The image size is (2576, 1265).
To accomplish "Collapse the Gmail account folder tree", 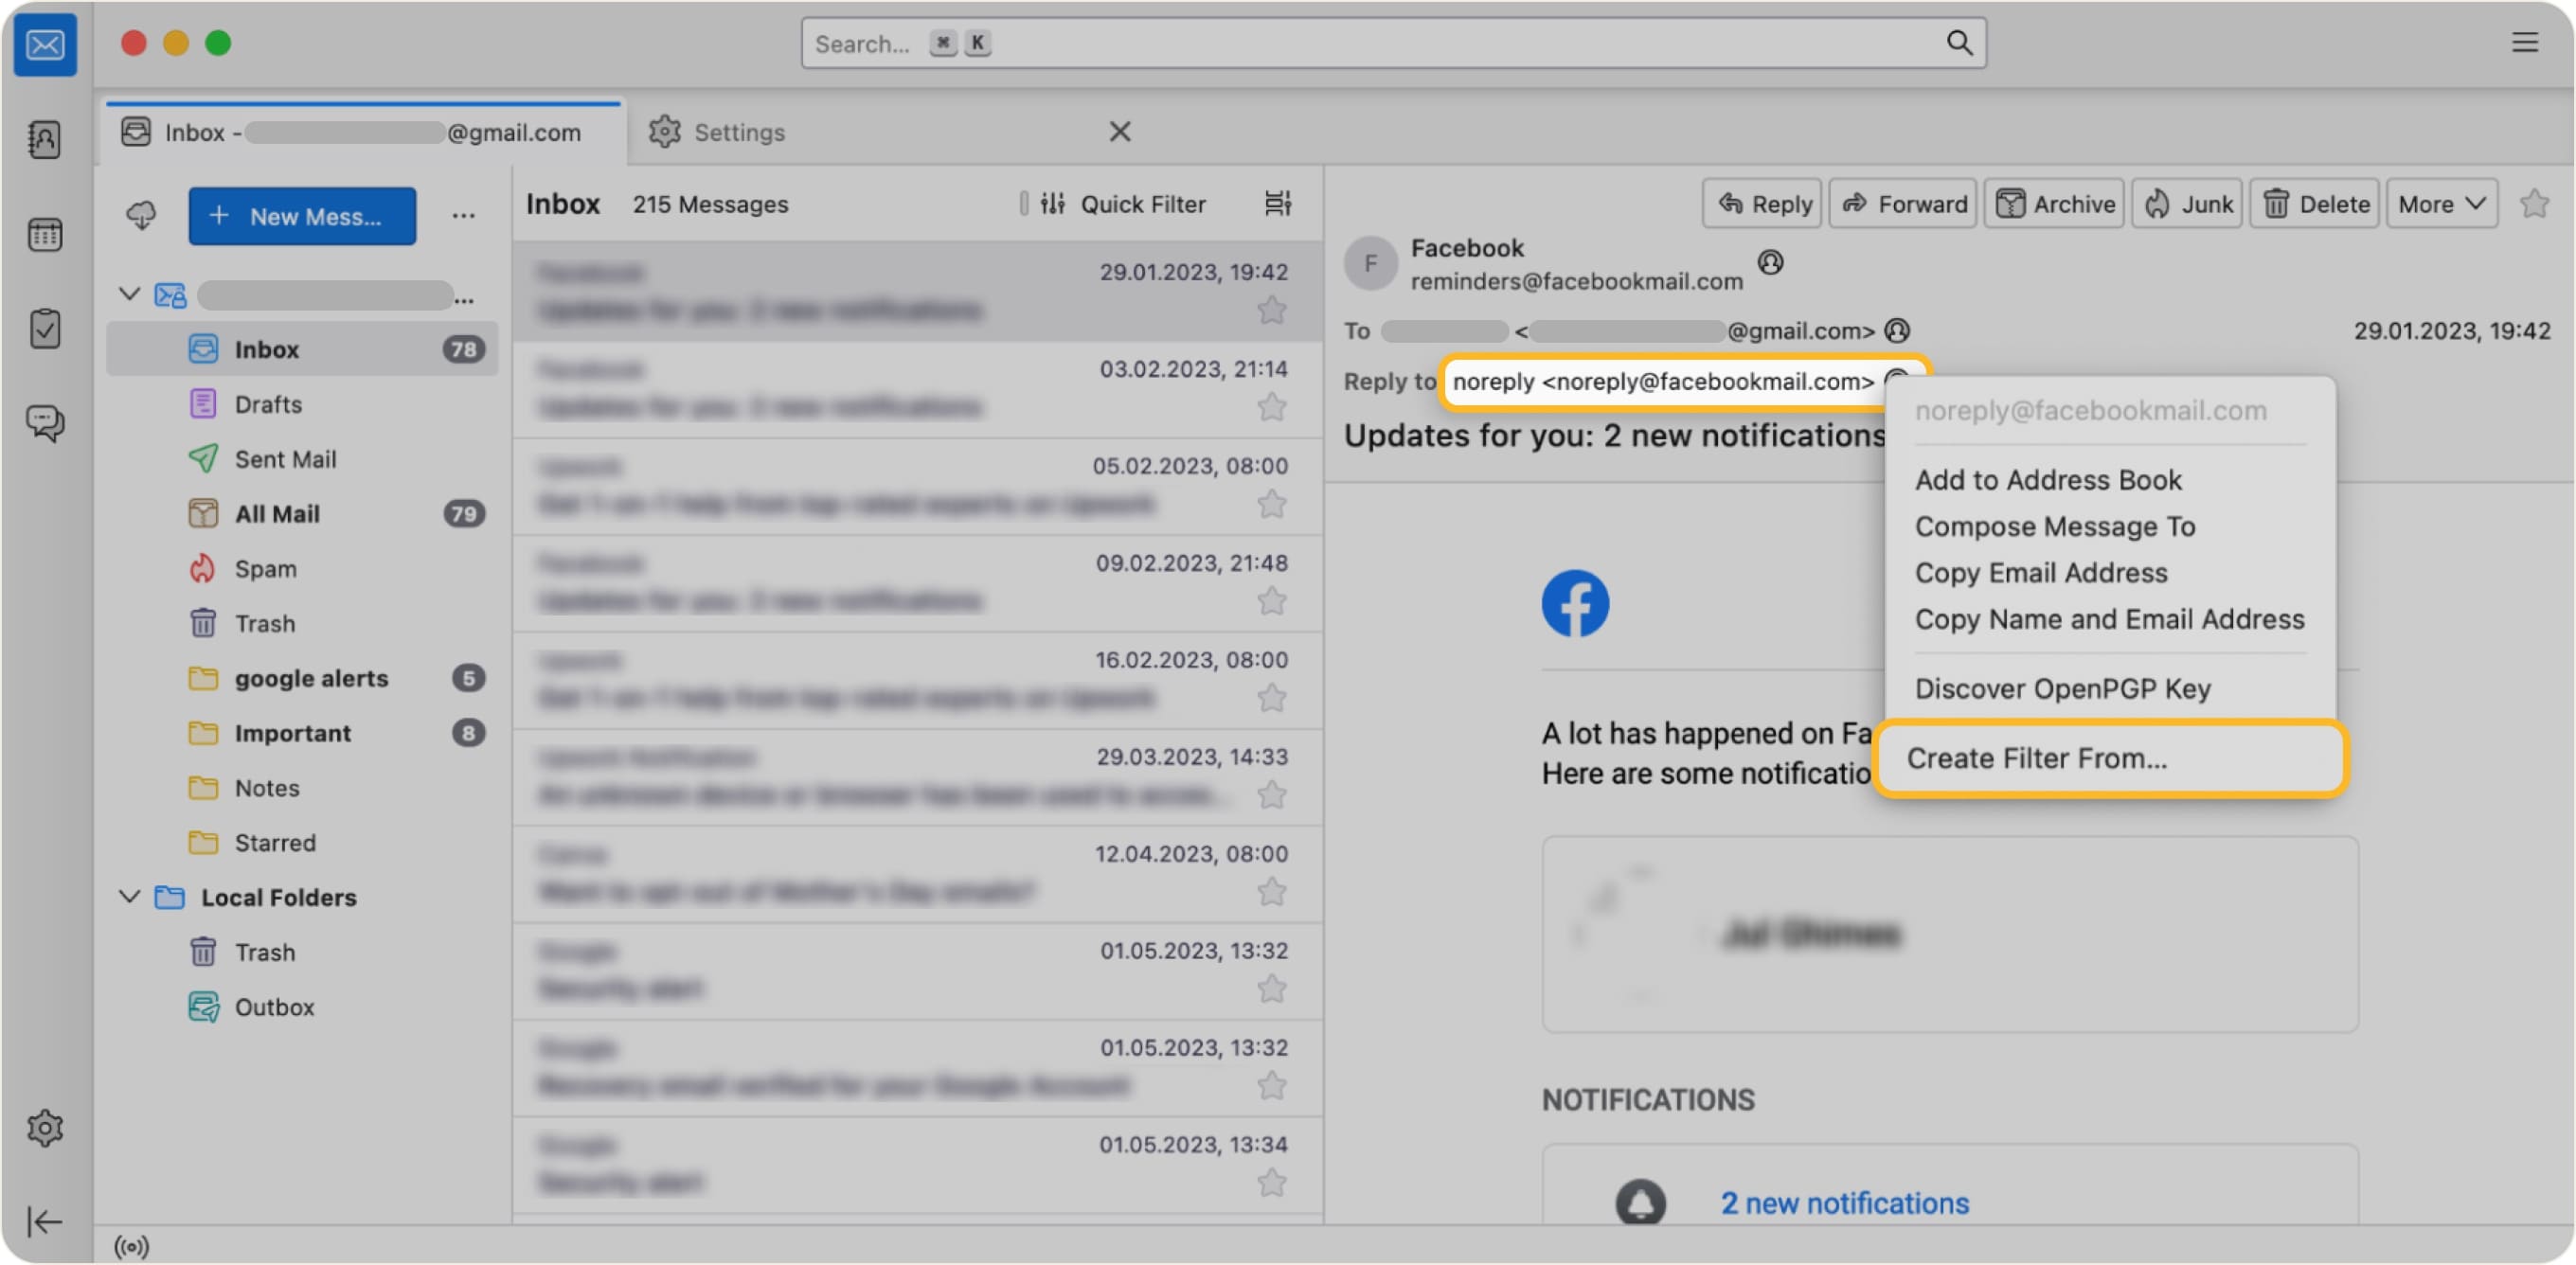I will [129, 294].
